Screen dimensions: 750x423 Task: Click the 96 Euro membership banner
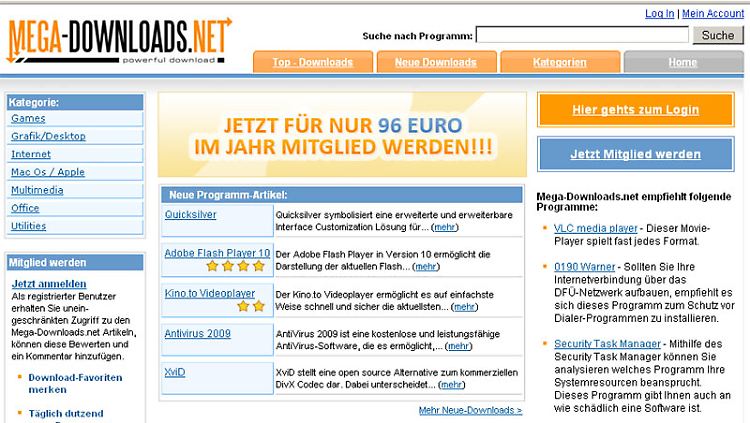click(x=341, y=135)
